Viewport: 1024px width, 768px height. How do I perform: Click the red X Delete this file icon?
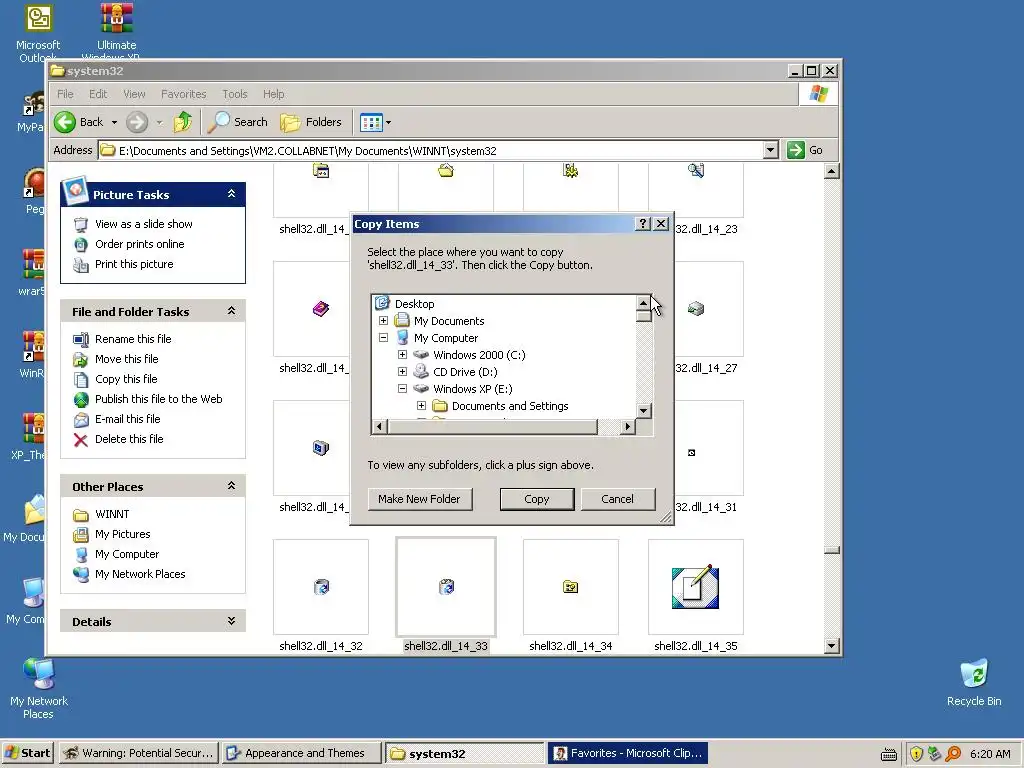81,440
